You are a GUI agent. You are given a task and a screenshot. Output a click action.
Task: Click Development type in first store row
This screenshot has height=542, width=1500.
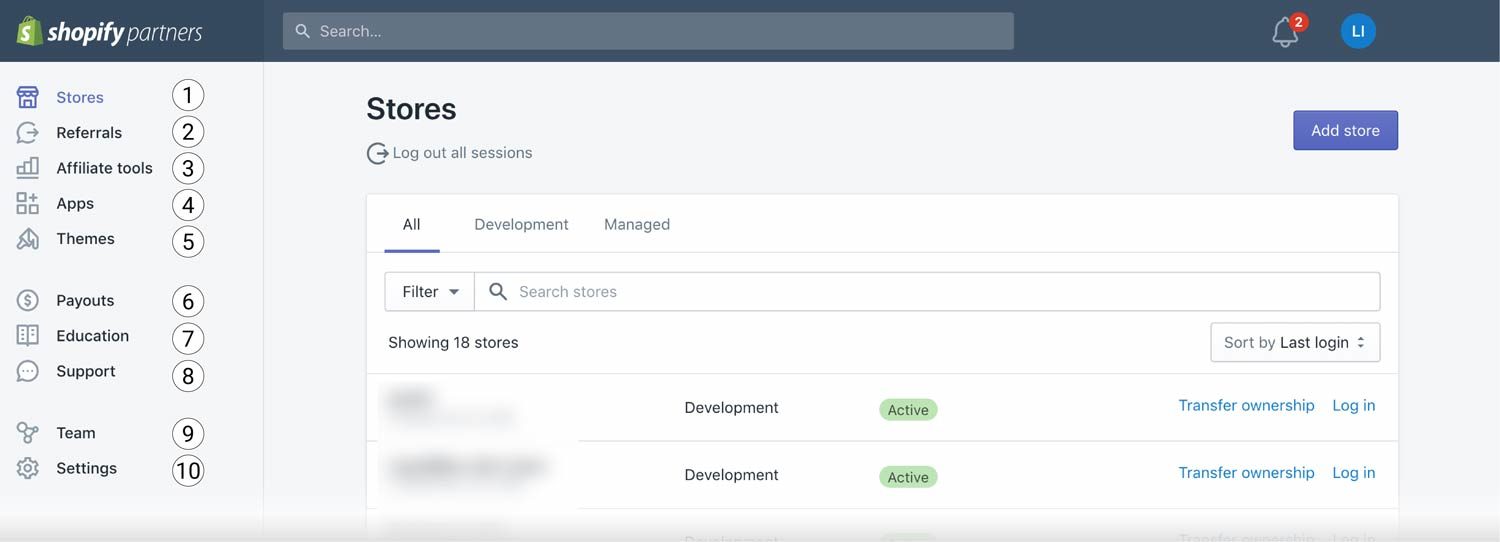point(731,408)
